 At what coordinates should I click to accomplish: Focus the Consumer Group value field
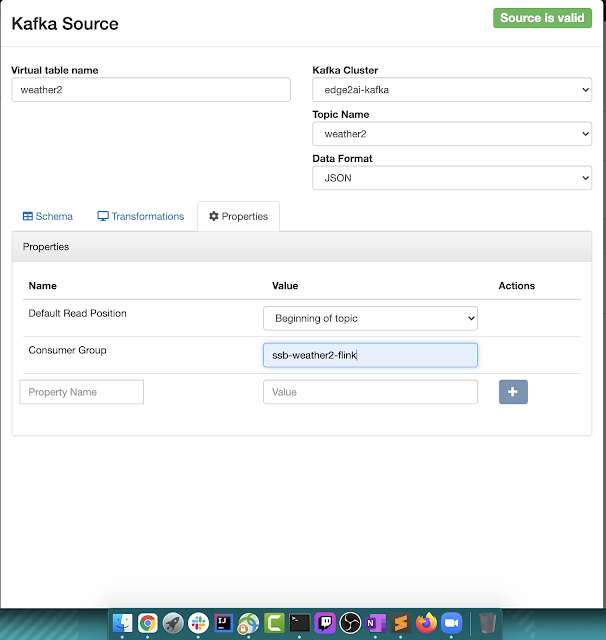point(370,355)
